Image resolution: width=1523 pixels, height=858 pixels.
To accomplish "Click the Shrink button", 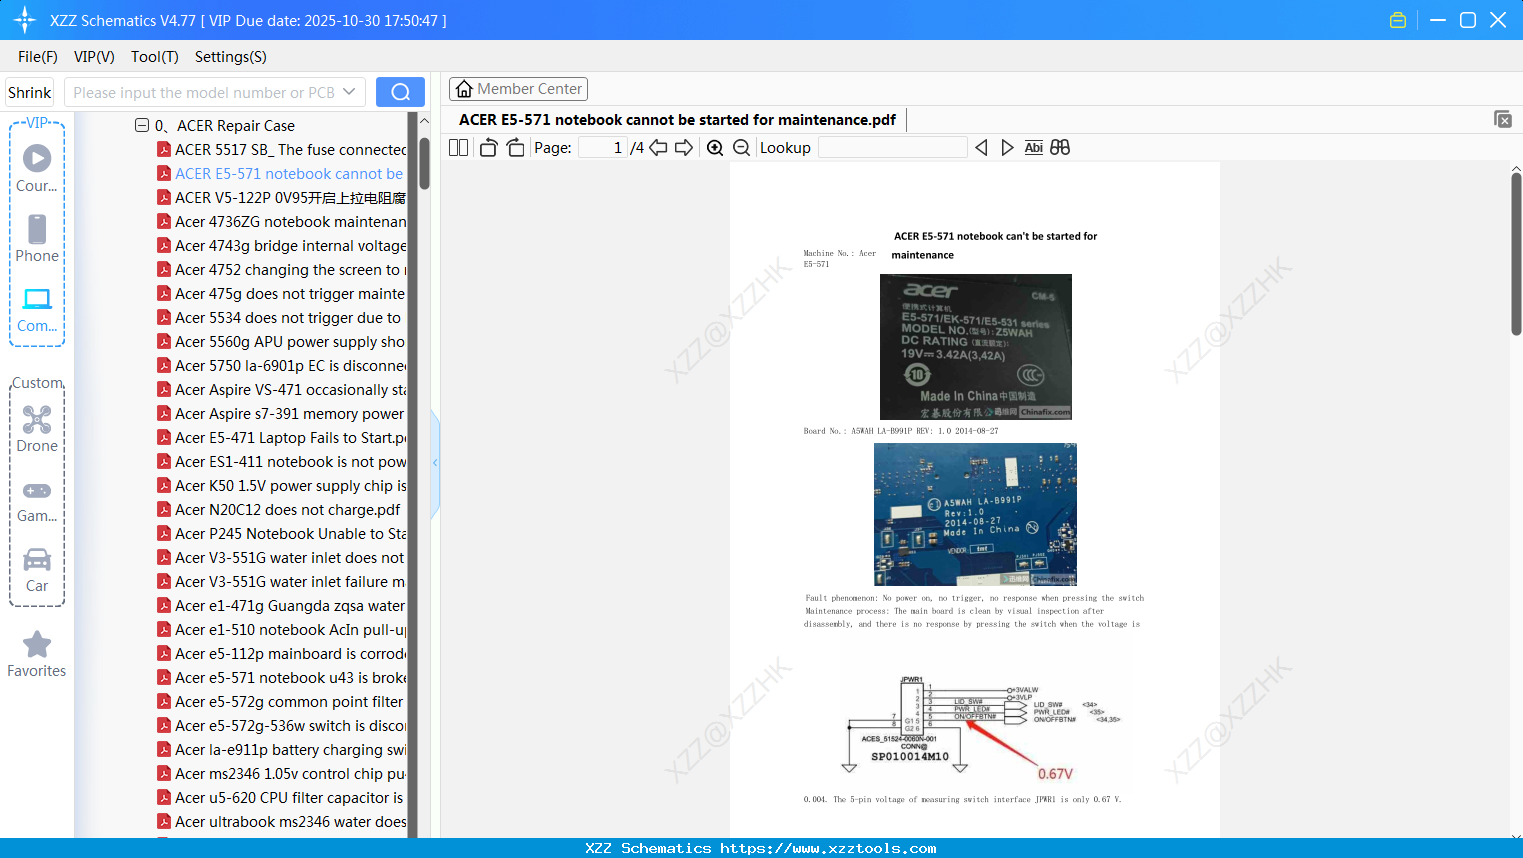I will [30, 92].
